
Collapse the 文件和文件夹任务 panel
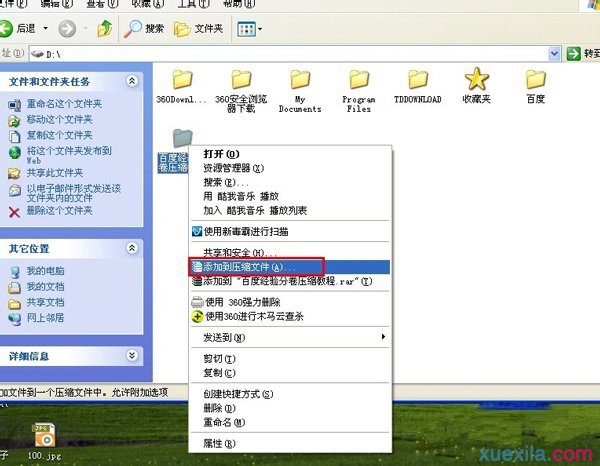[x=132, y=81]
